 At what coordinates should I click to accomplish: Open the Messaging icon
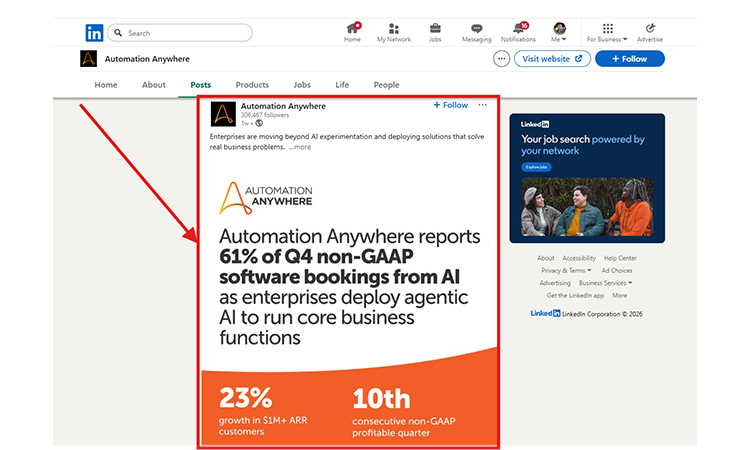(476, 32)
